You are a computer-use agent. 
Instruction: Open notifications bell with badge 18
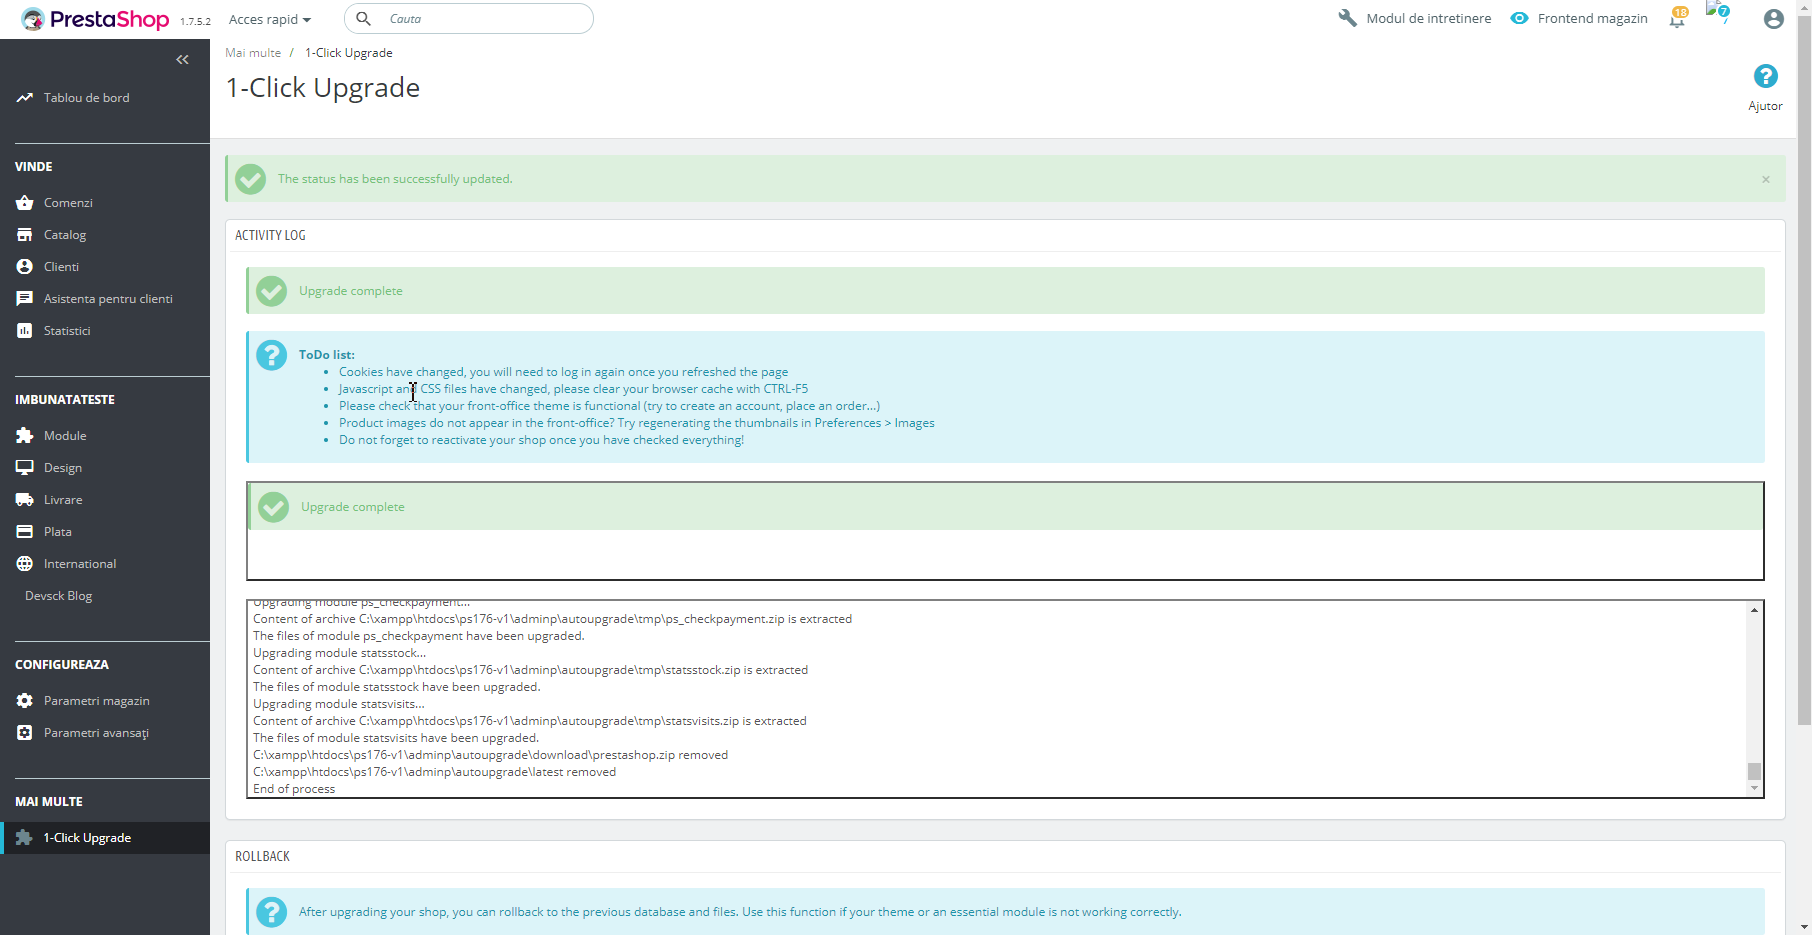point(1678,18)
